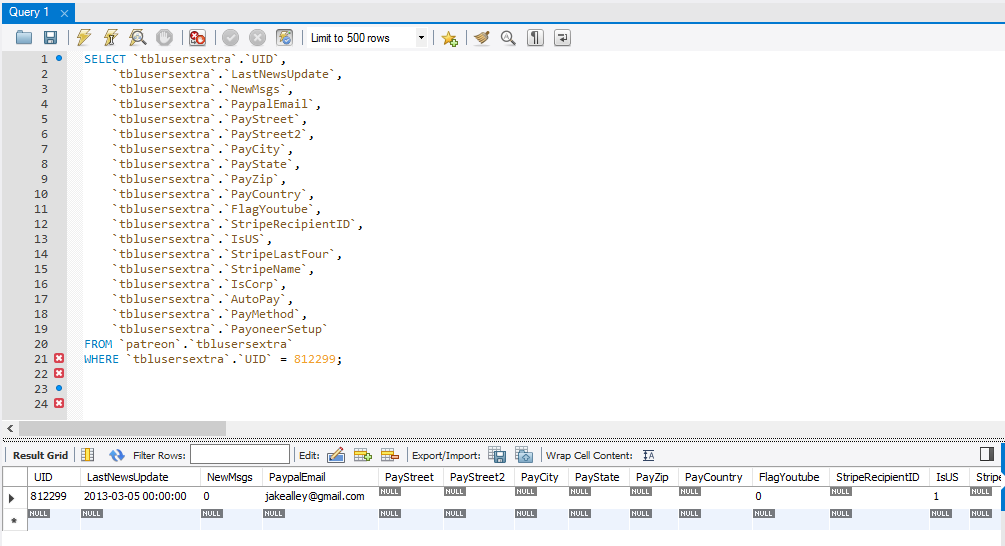Image resolution: width=1005 pixels, height=546 pixels.
Task: Place cursor on the WHERE clause line
Action: (x=213, y=359)
